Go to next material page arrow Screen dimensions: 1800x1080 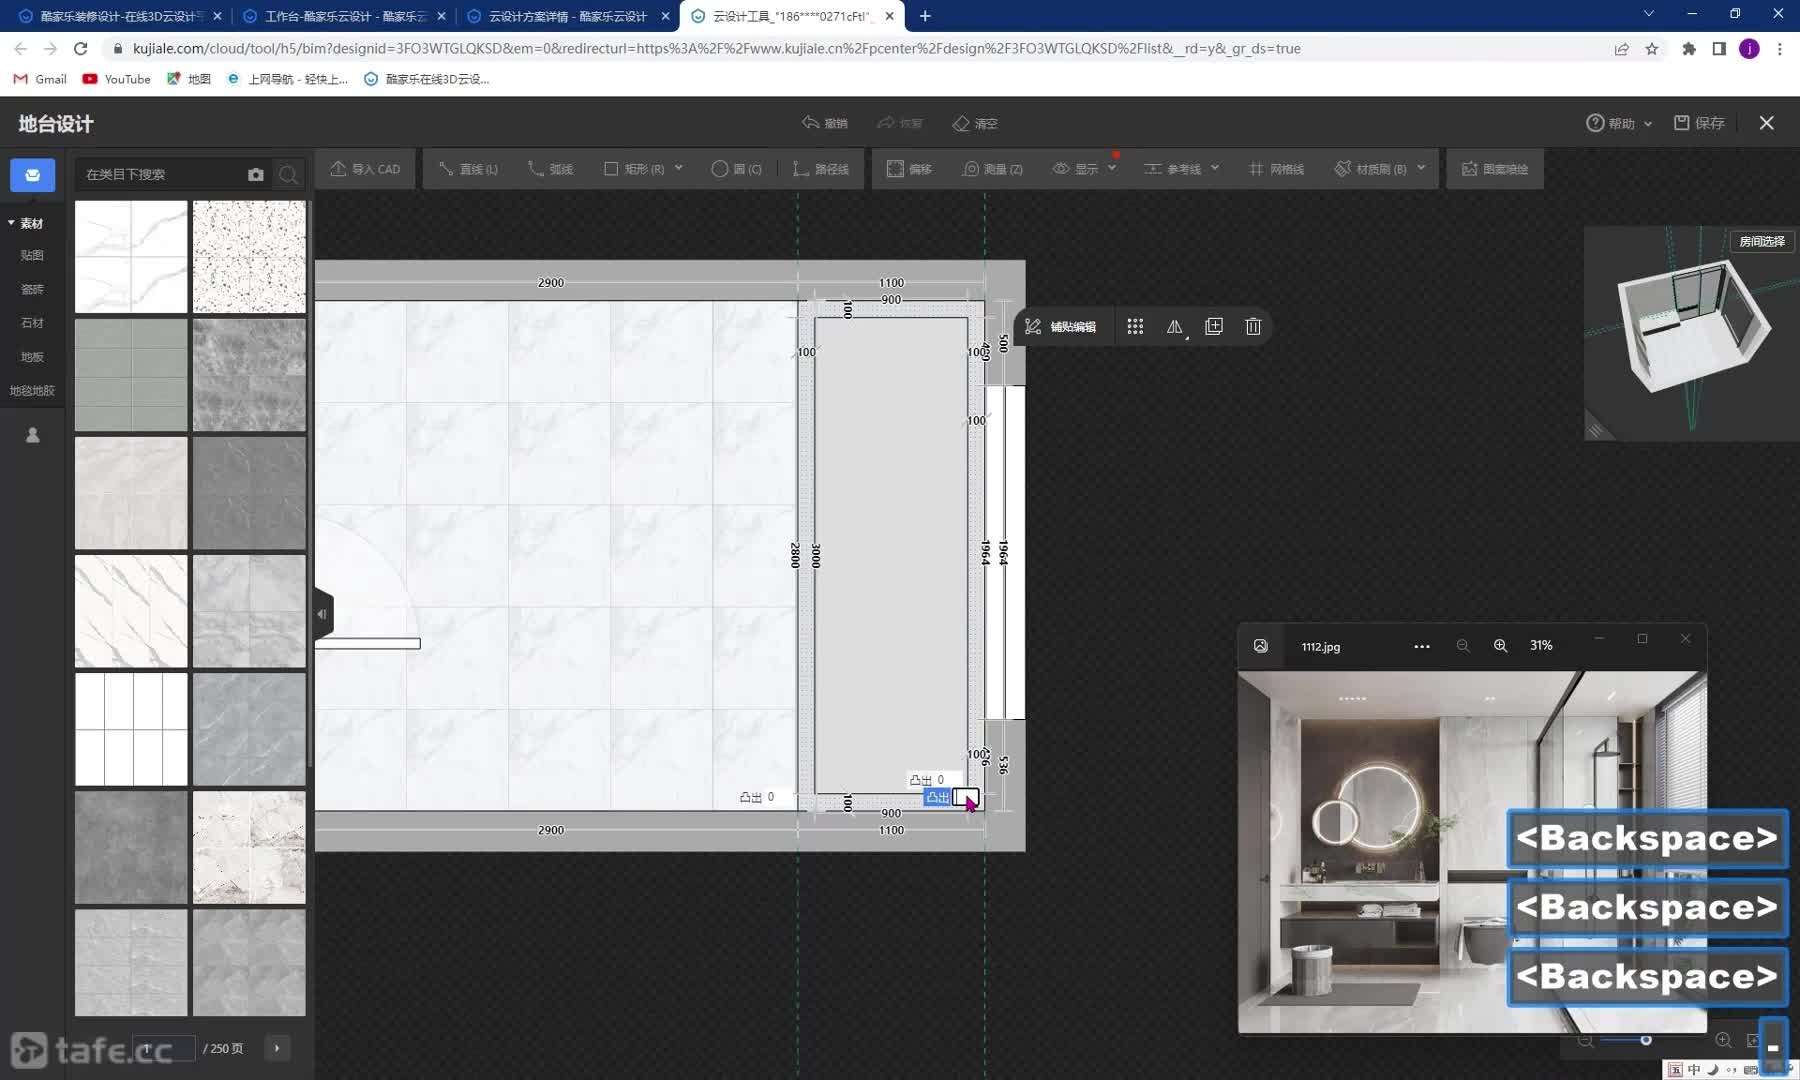click(277, 1048)
